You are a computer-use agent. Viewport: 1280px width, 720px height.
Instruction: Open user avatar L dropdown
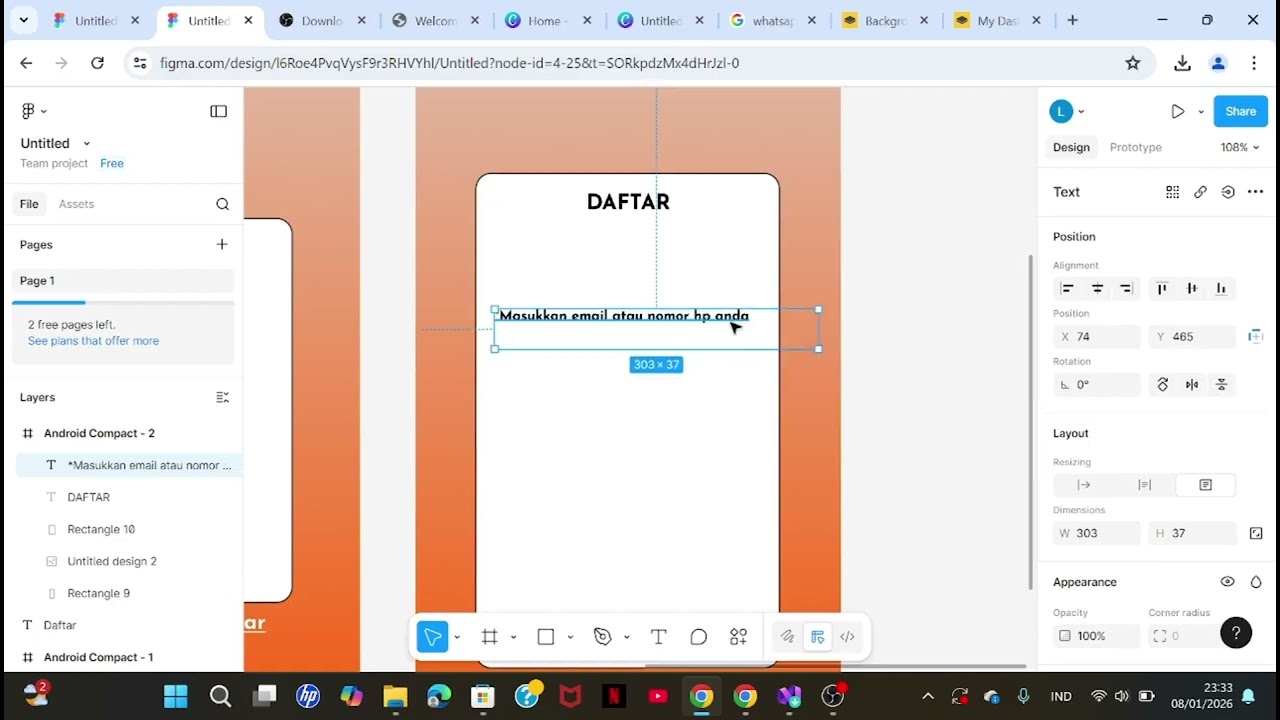(x=1067, y=112)
